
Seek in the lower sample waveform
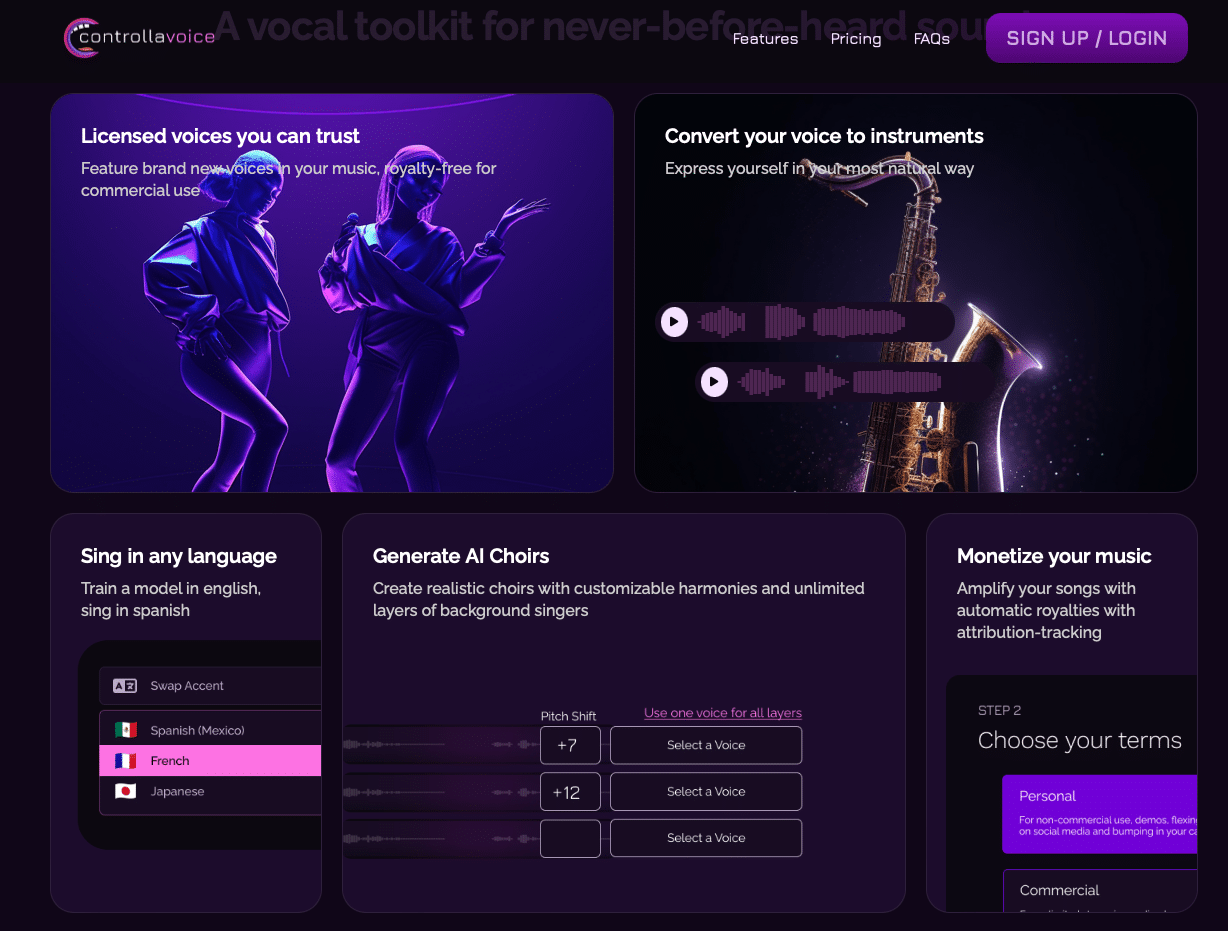pos(840,382)
